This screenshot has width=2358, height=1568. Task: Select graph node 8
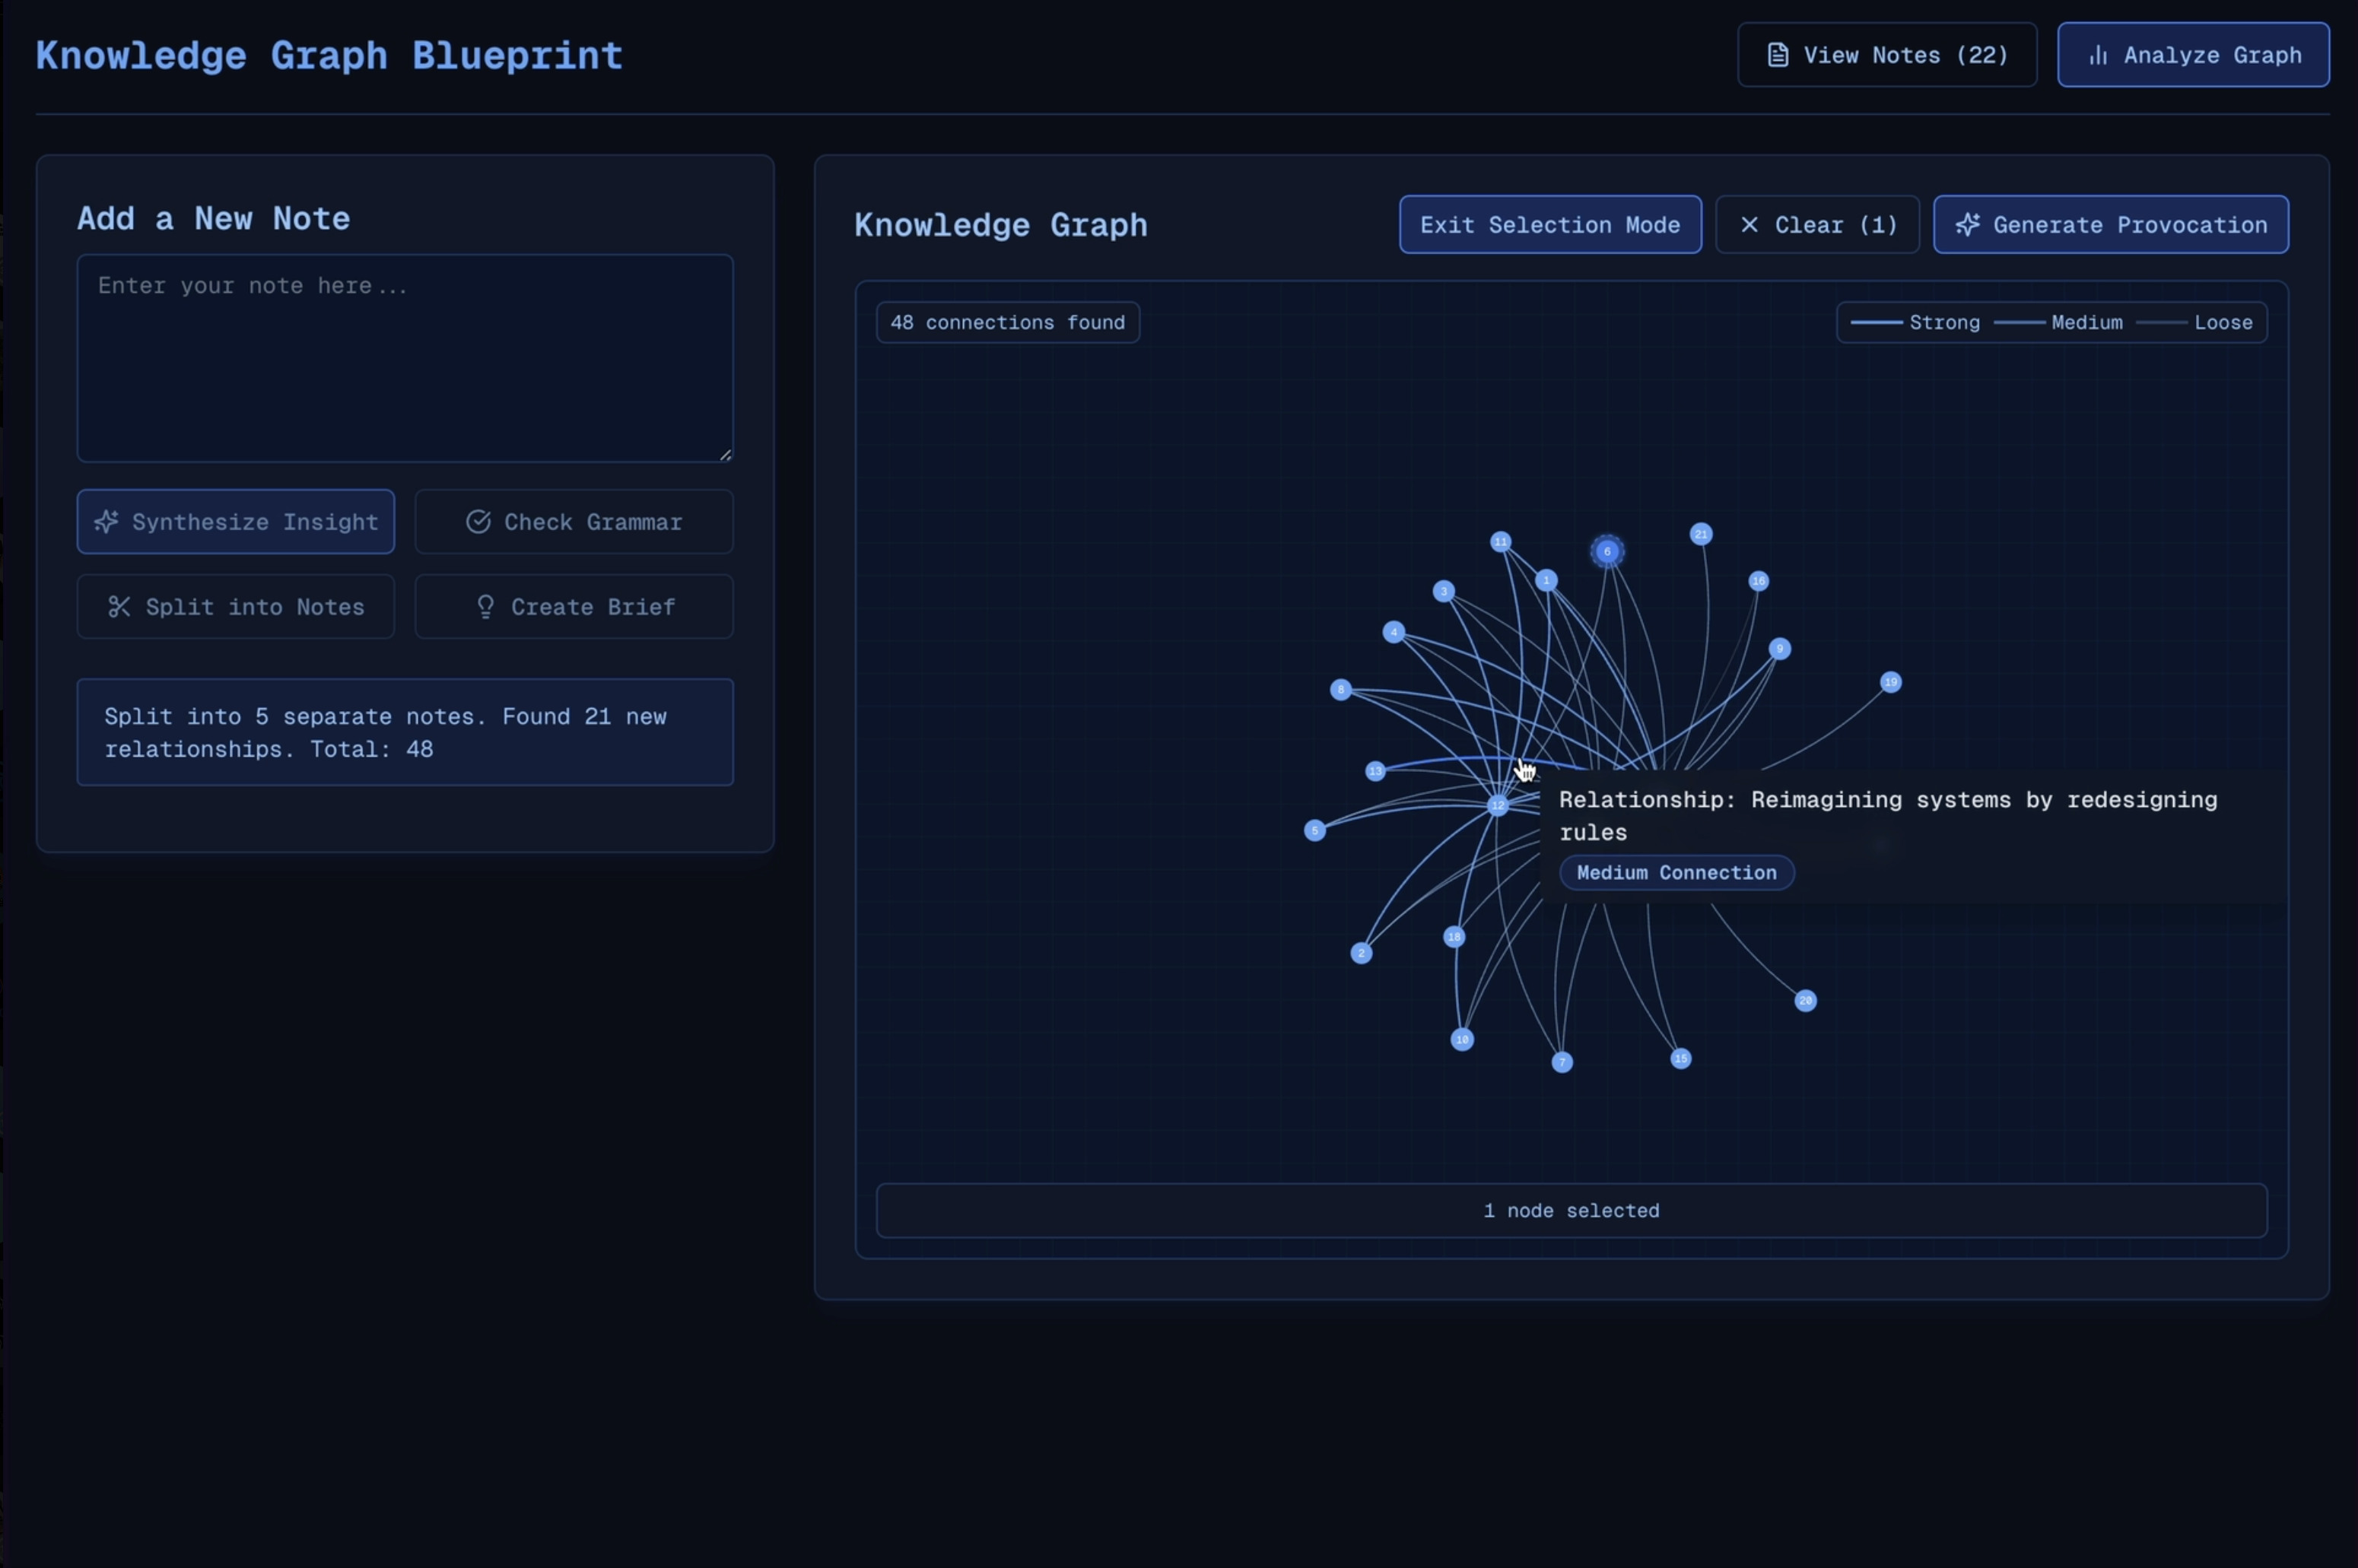pos(1341,689)
